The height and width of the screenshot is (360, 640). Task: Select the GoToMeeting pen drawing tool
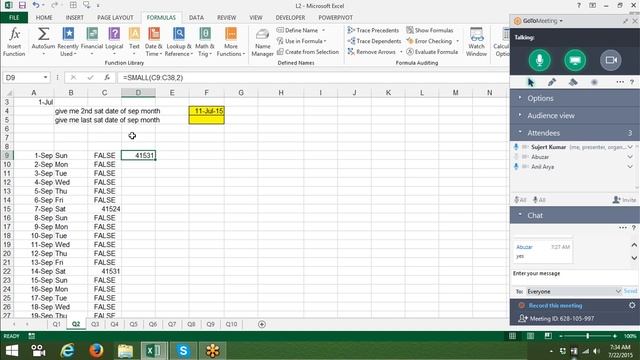552,82
